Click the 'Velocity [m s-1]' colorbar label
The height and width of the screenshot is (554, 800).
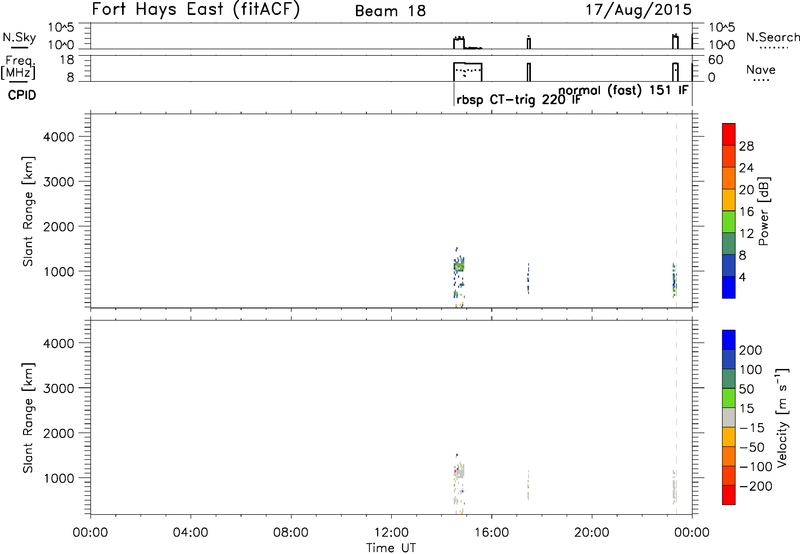[781, 417]
